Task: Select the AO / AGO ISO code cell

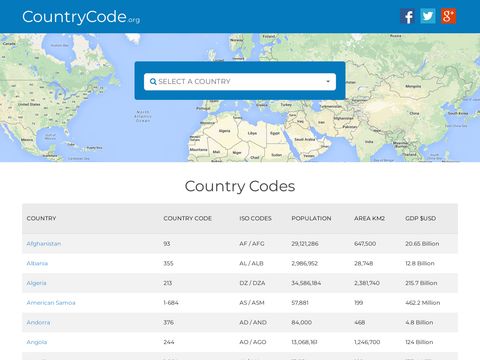Action: pyautogui.click(x=253, y=342)
